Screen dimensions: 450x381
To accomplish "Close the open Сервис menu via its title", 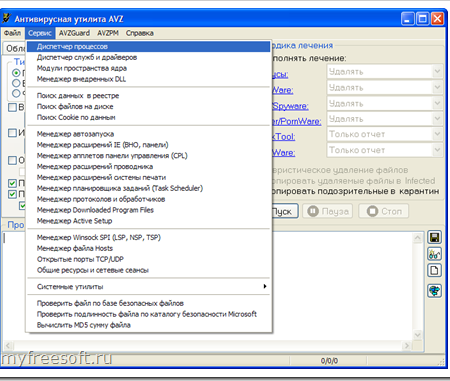I will pyautogui.click(x=40, y=33).
